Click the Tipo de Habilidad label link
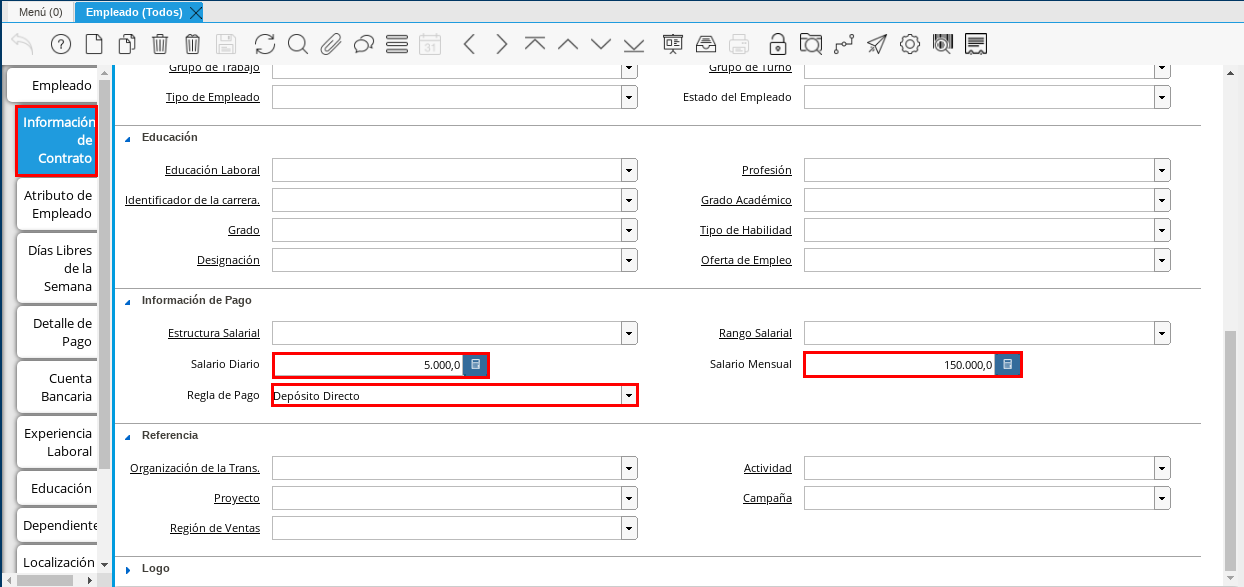The height and width of the screenshot is (587, 1244). point(745,230)
